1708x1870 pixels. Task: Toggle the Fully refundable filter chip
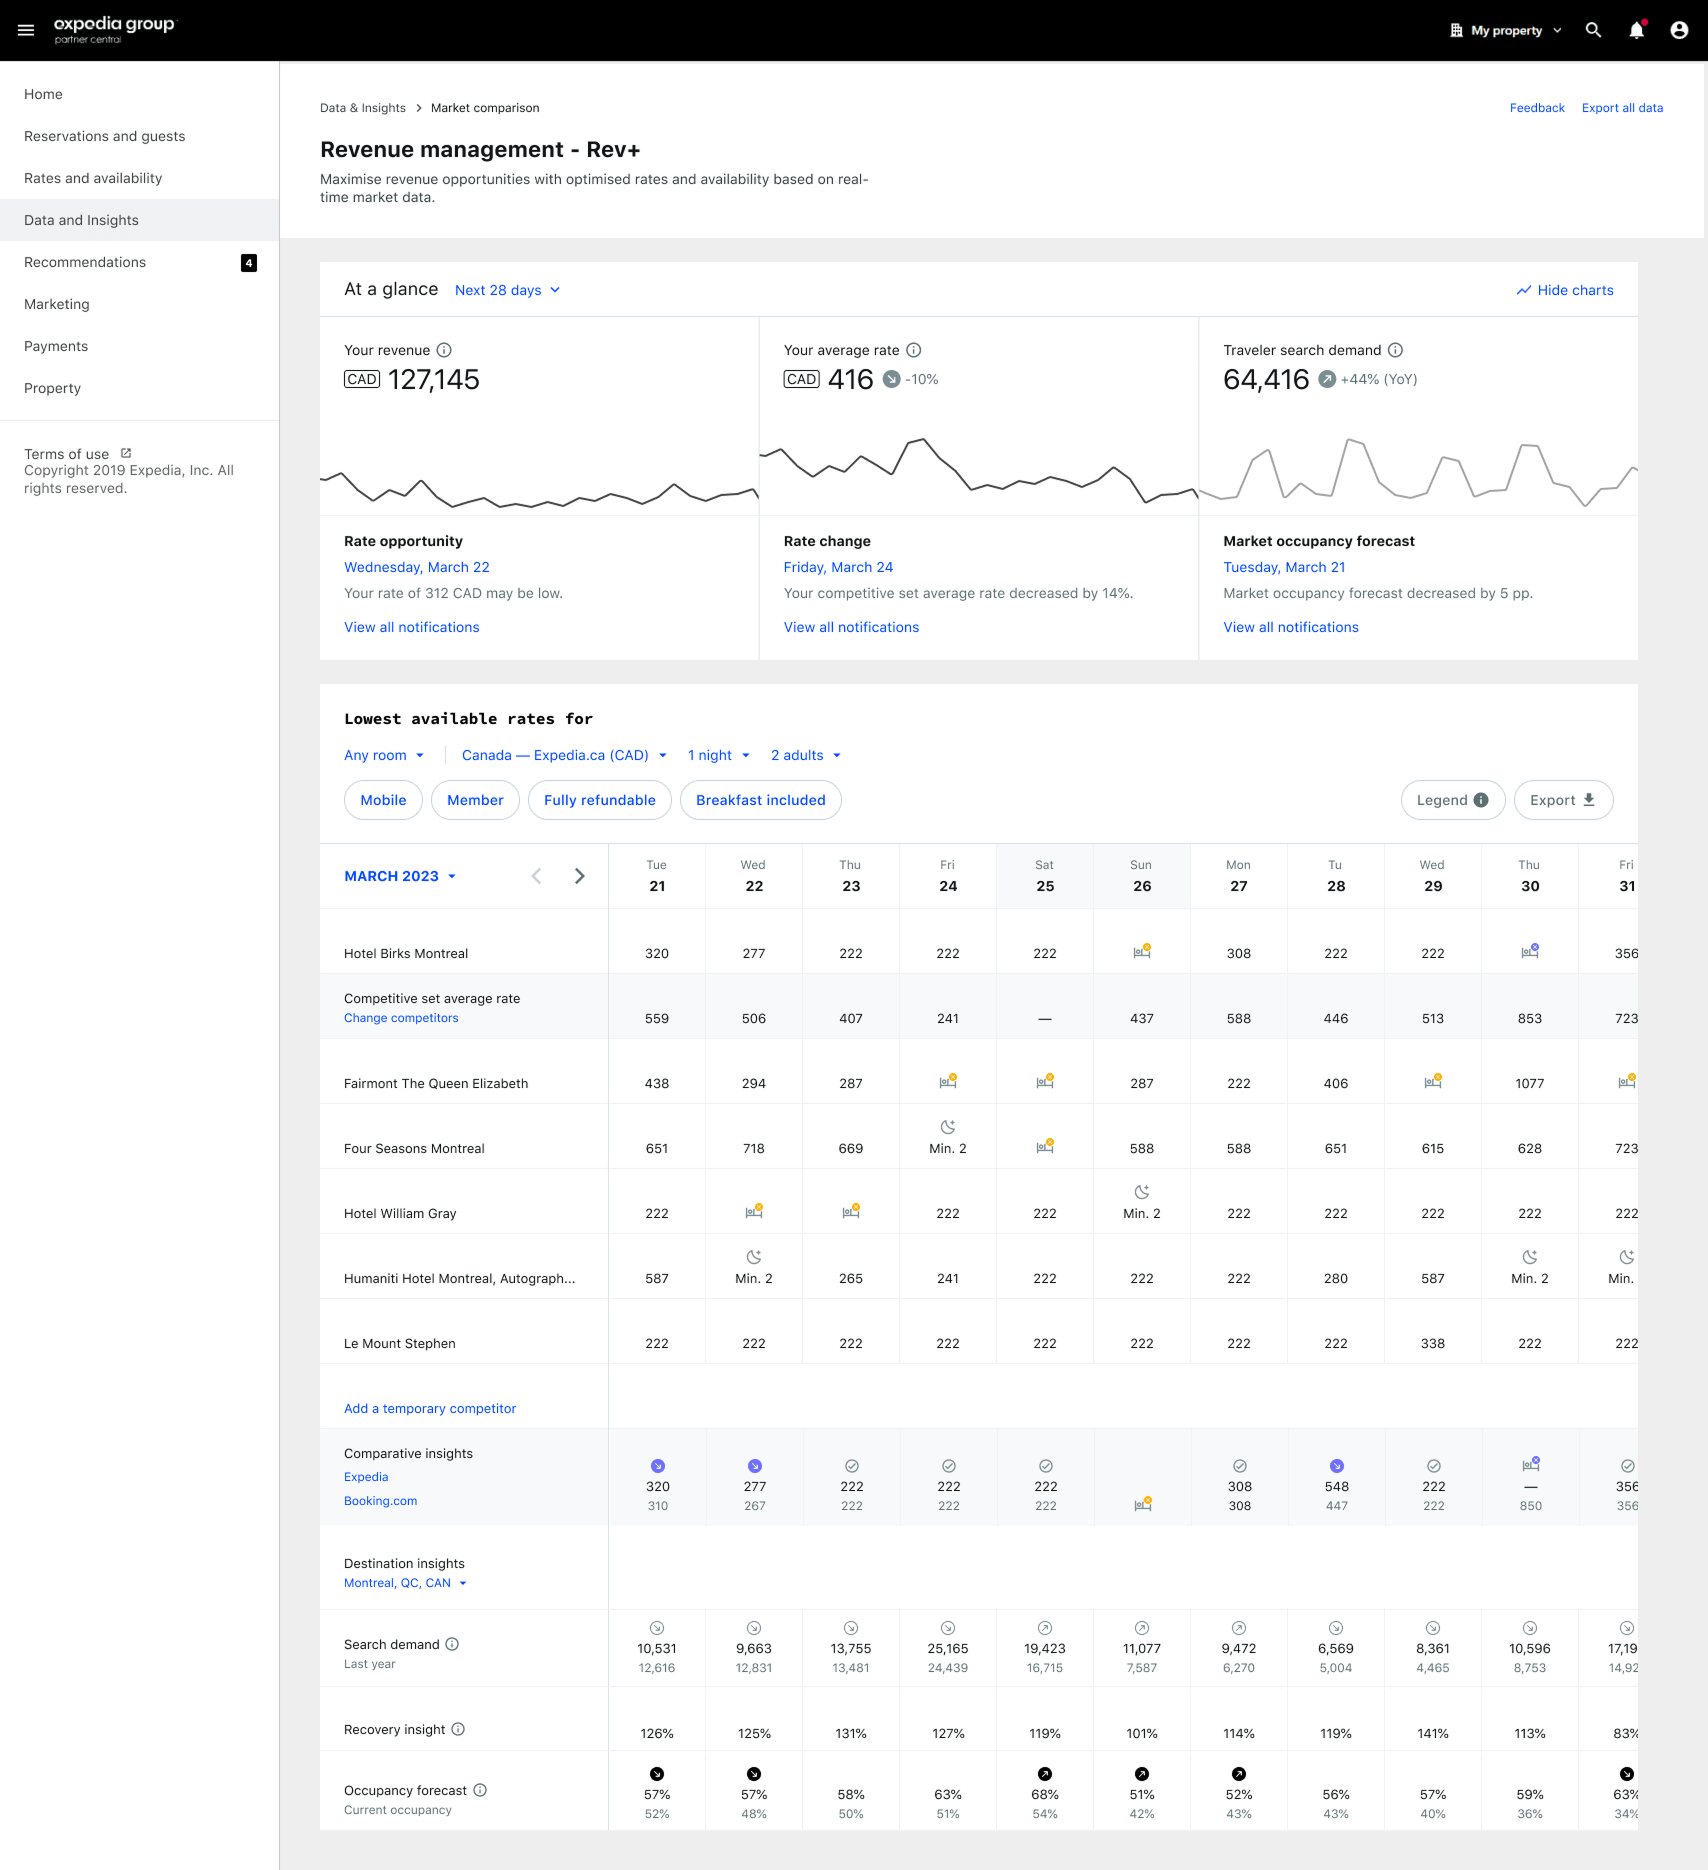pos(599,800)
